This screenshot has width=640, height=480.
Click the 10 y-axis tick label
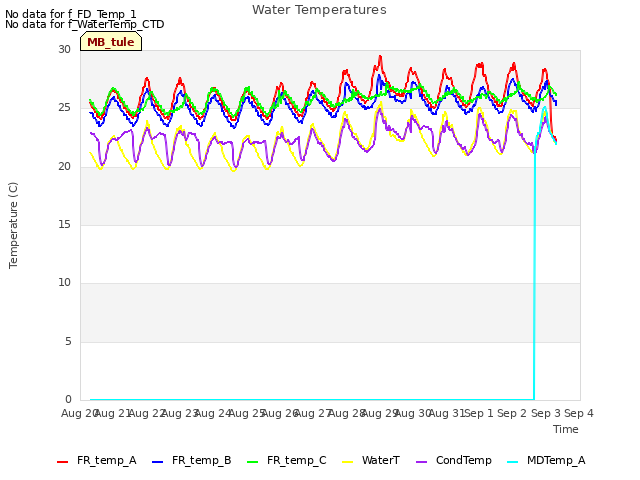[64, 282]
